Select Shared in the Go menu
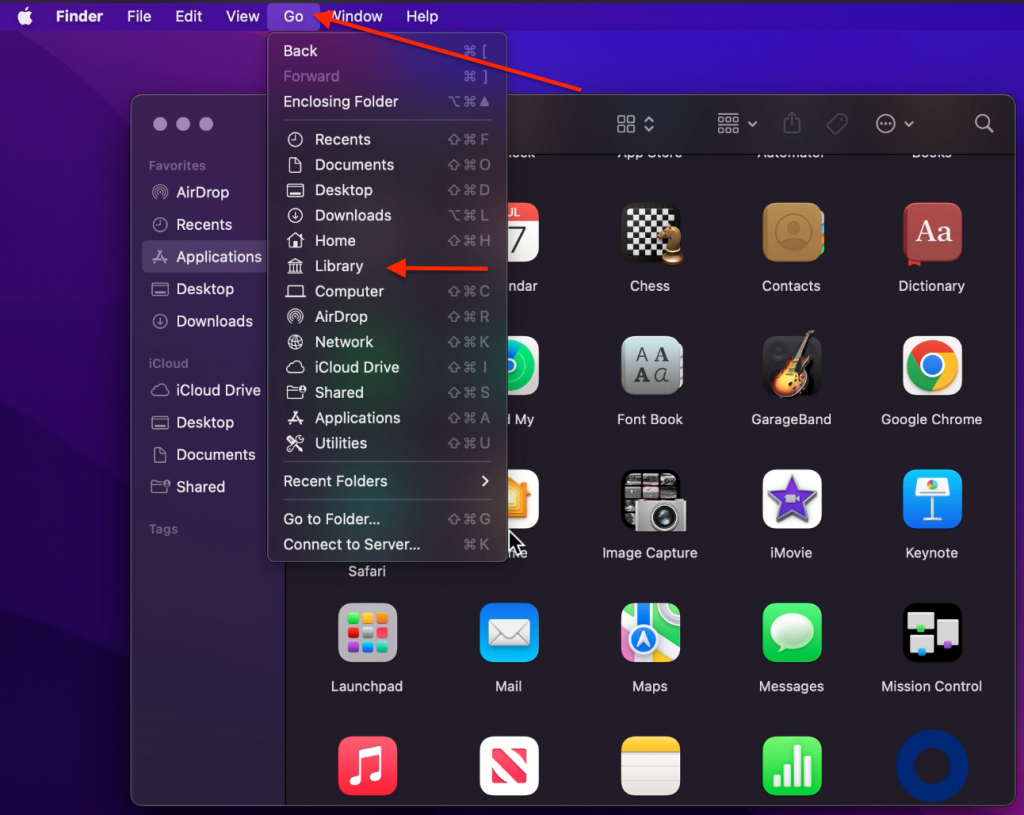The height and width of the screenshot is (815, 1024). pos(387,392)
